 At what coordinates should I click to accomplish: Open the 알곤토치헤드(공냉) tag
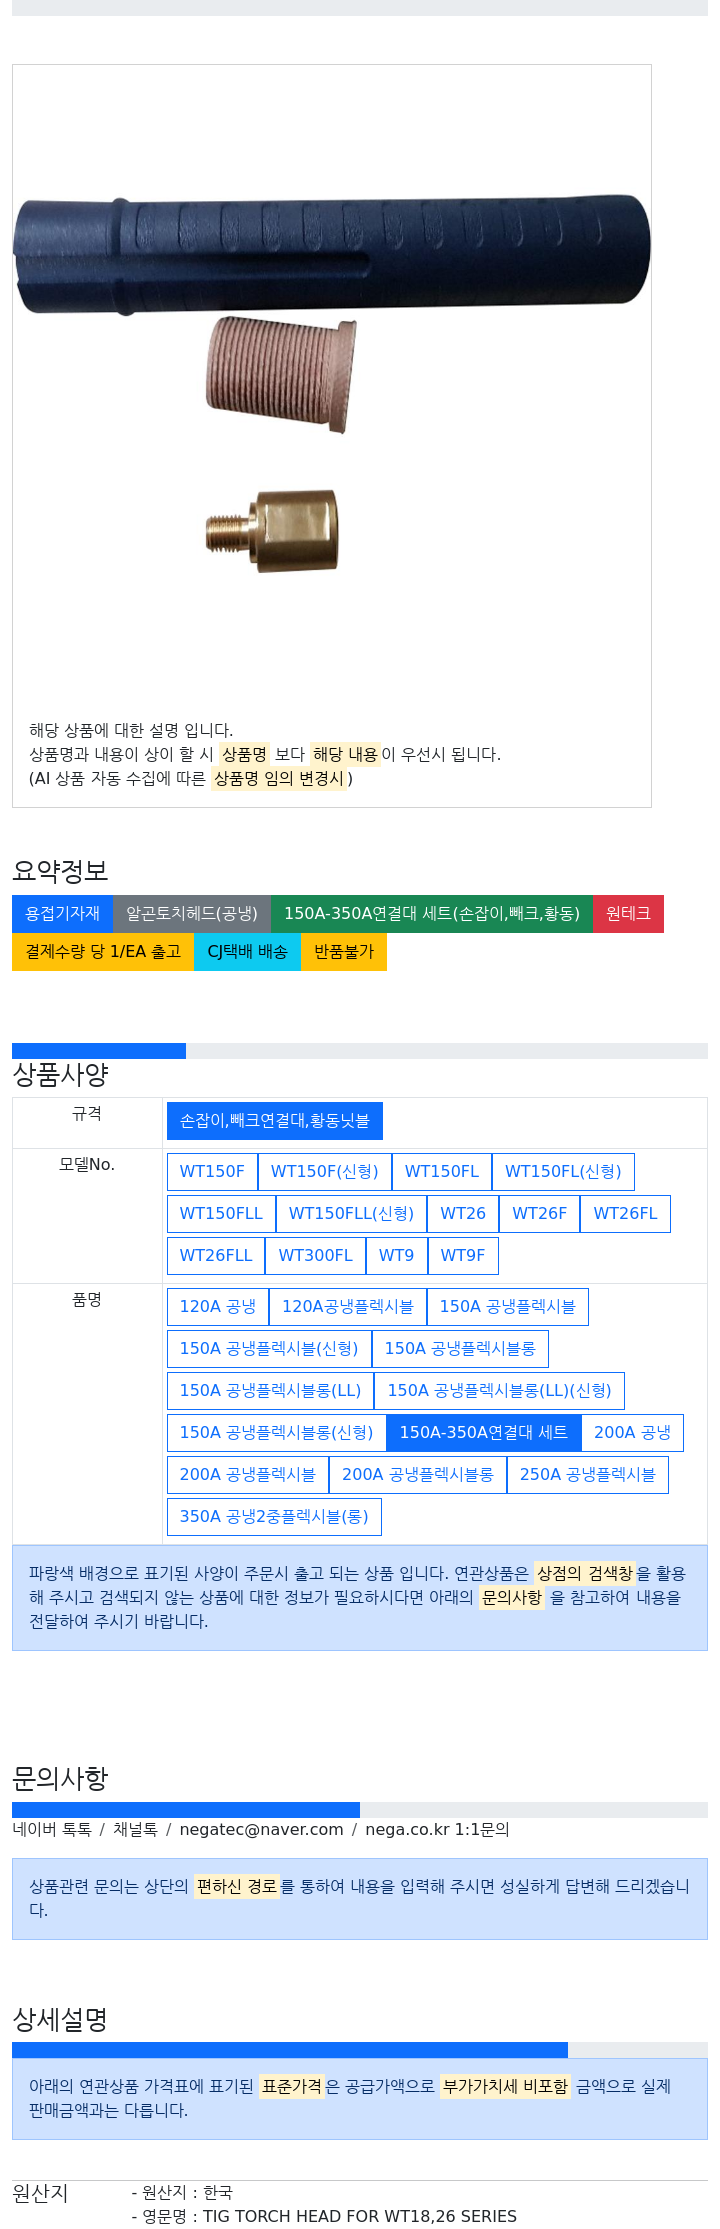pyautogui.click(x=192, y=913)
